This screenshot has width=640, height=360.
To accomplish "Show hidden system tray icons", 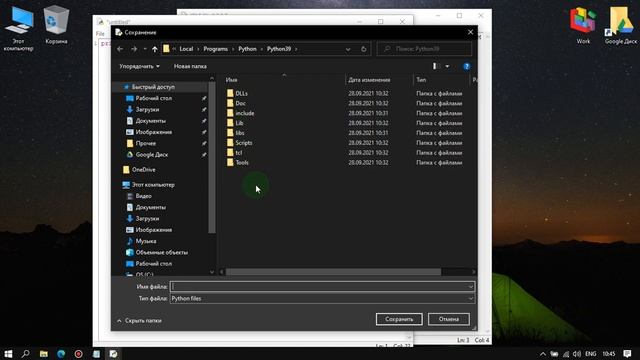I will 542,354.
